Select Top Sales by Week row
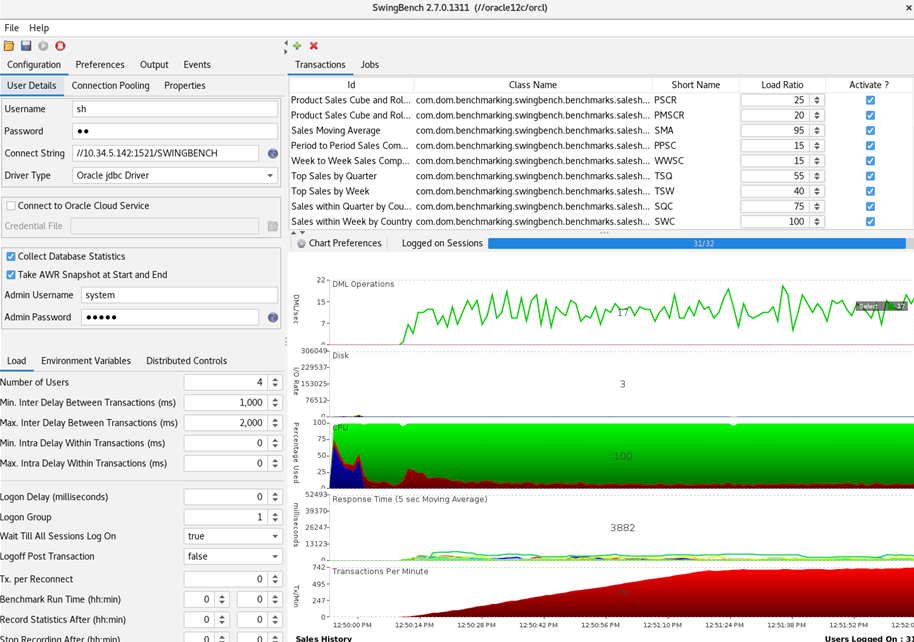The height and width of the screenshot is (642, 914). tap(600, 191)
